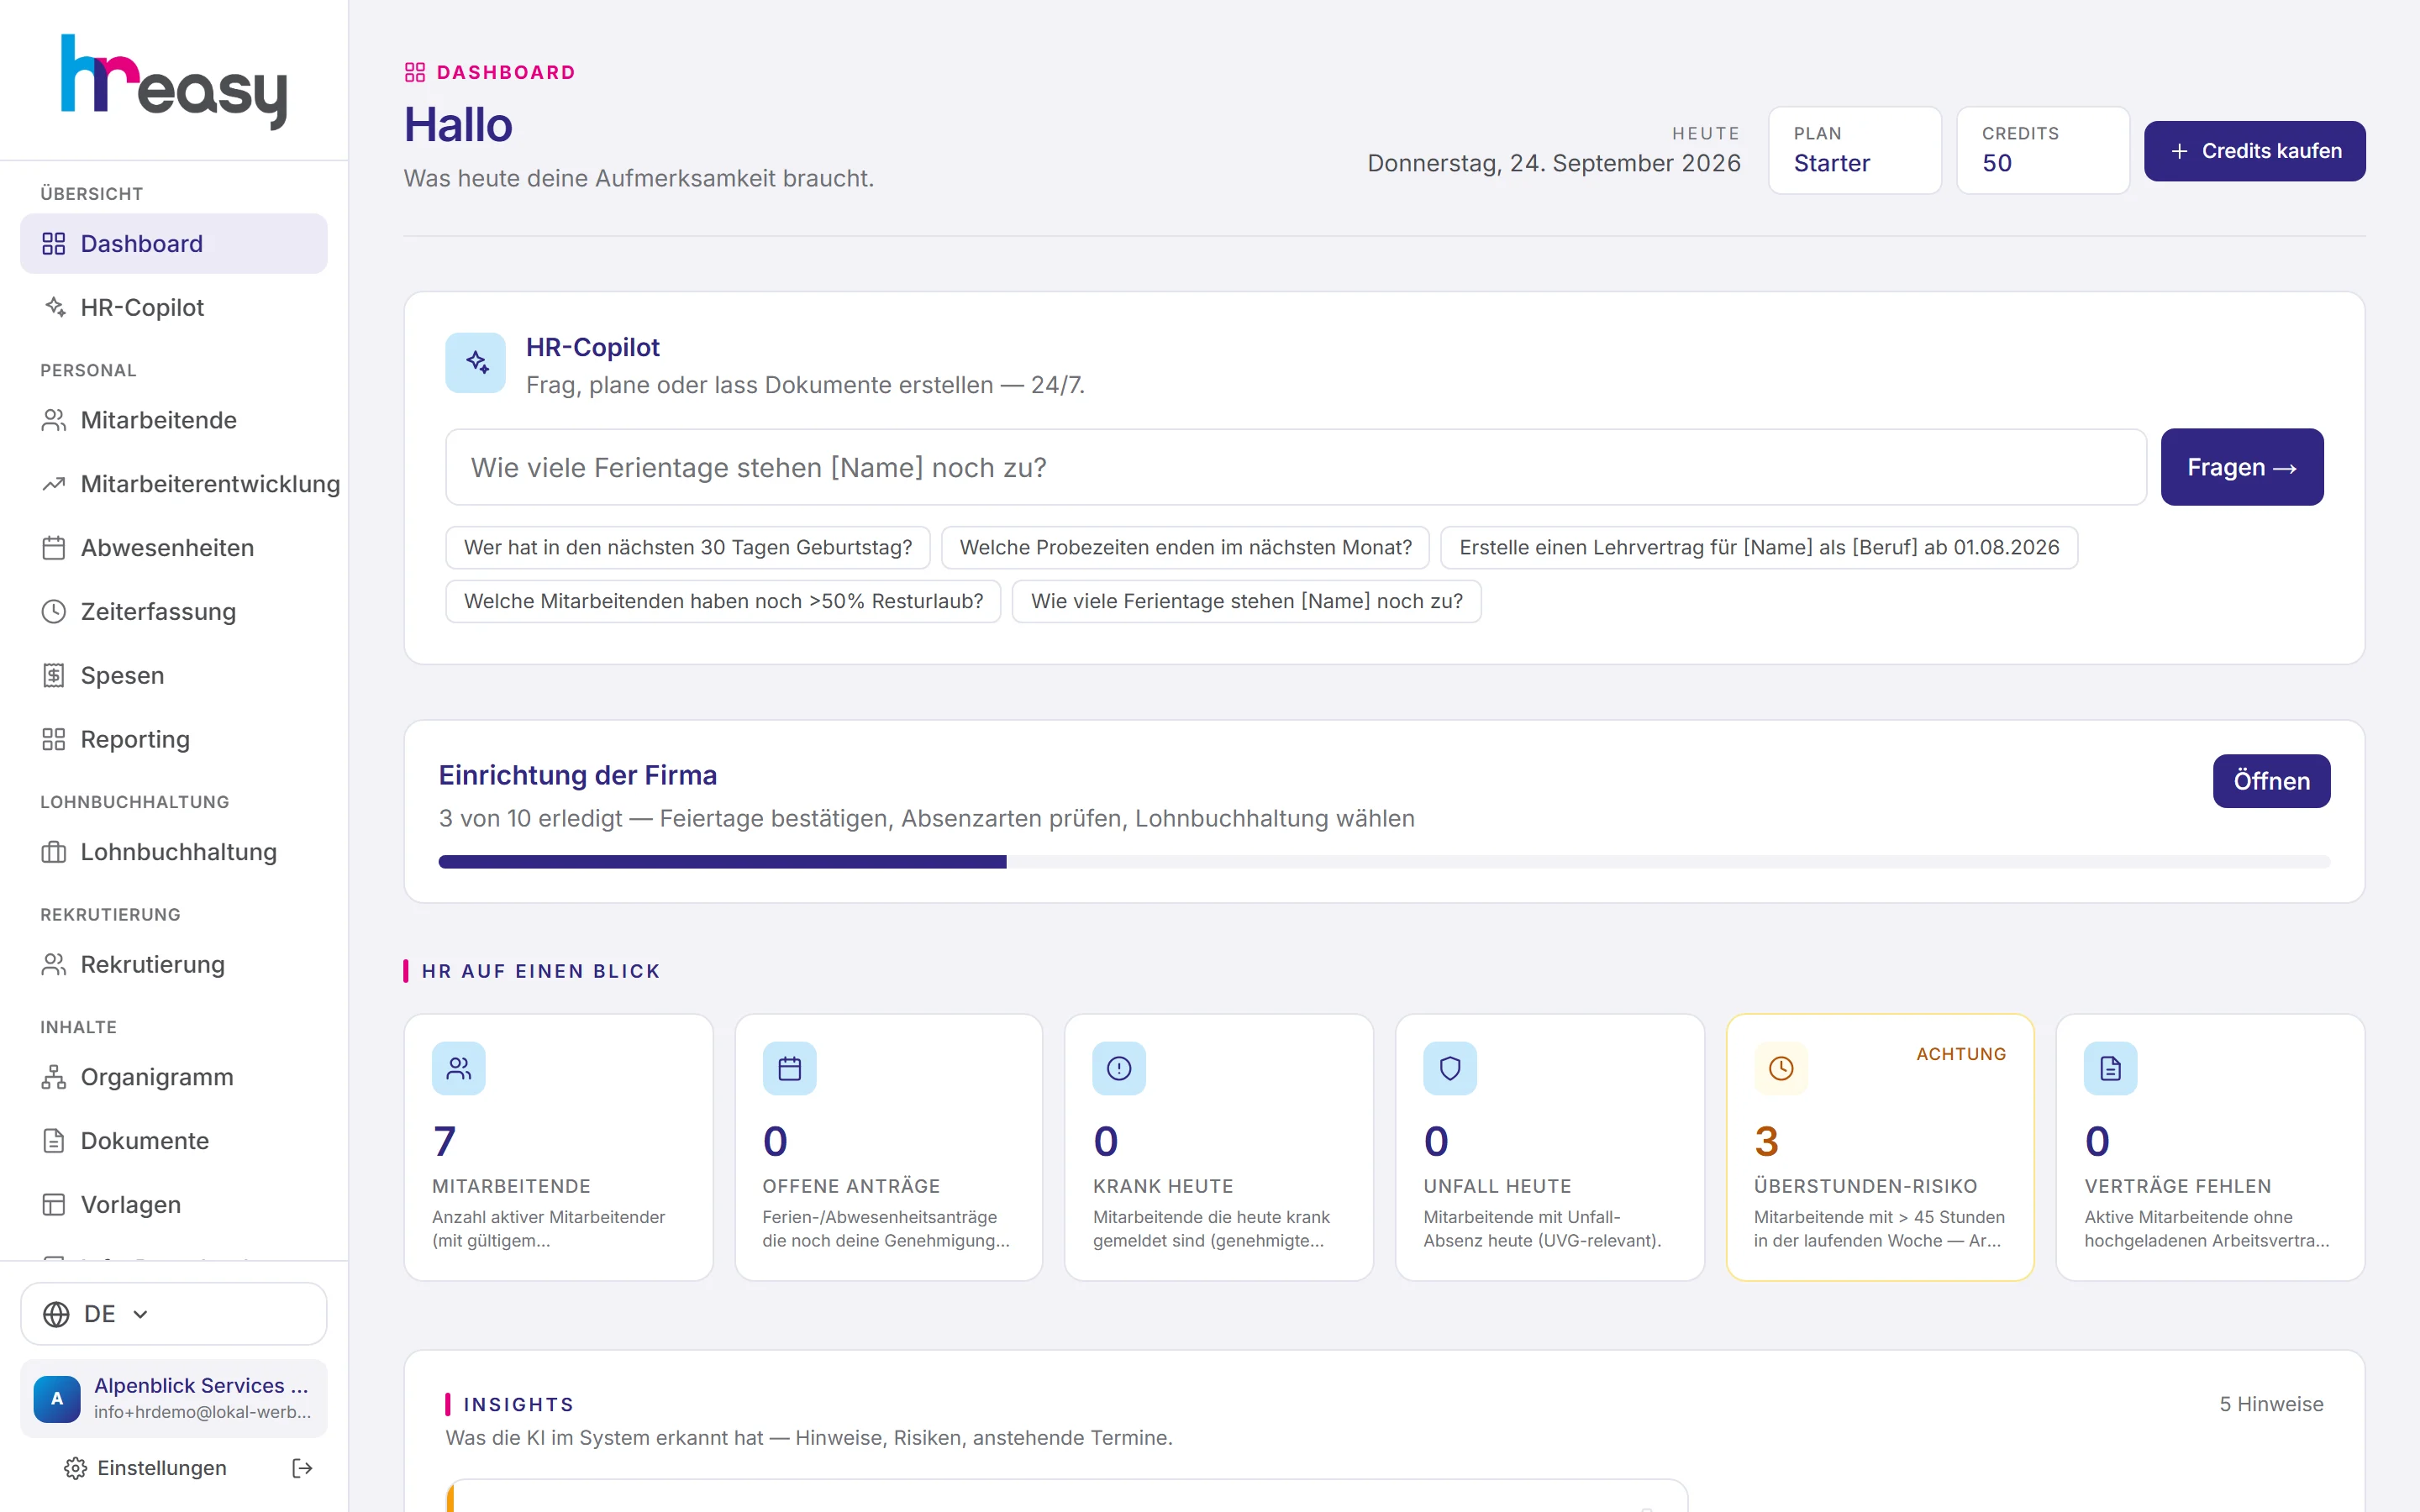The width and height of the screenshot is (2420, 1512).
Task: Select the Ferientage stehen noch zu chip
Action: 1246,601
